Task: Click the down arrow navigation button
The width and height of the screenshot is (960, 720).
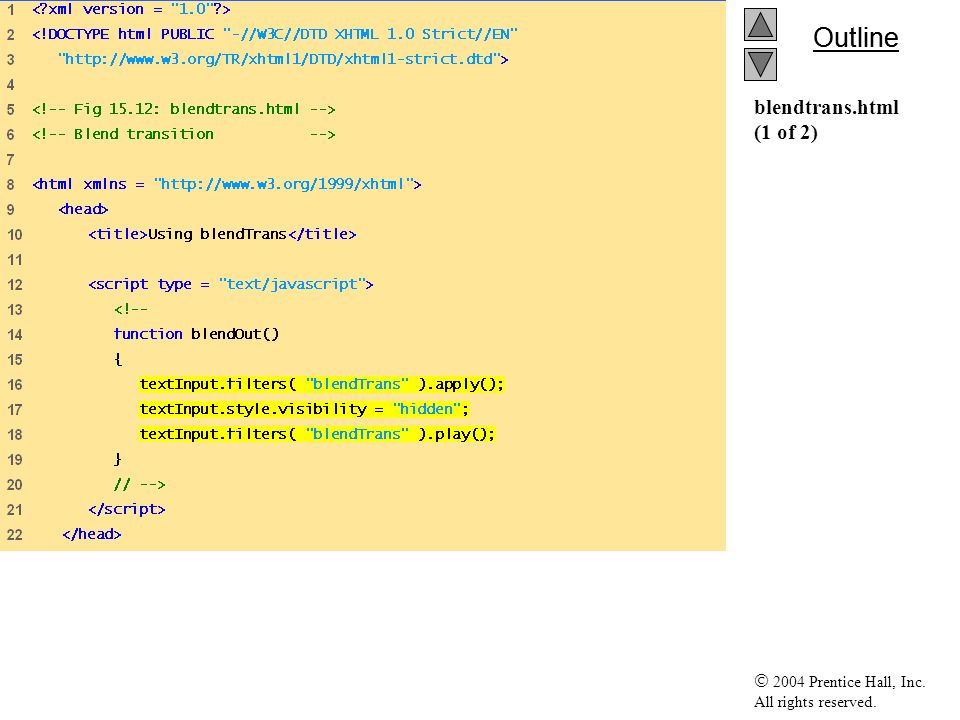Action: tap(760, 64)
